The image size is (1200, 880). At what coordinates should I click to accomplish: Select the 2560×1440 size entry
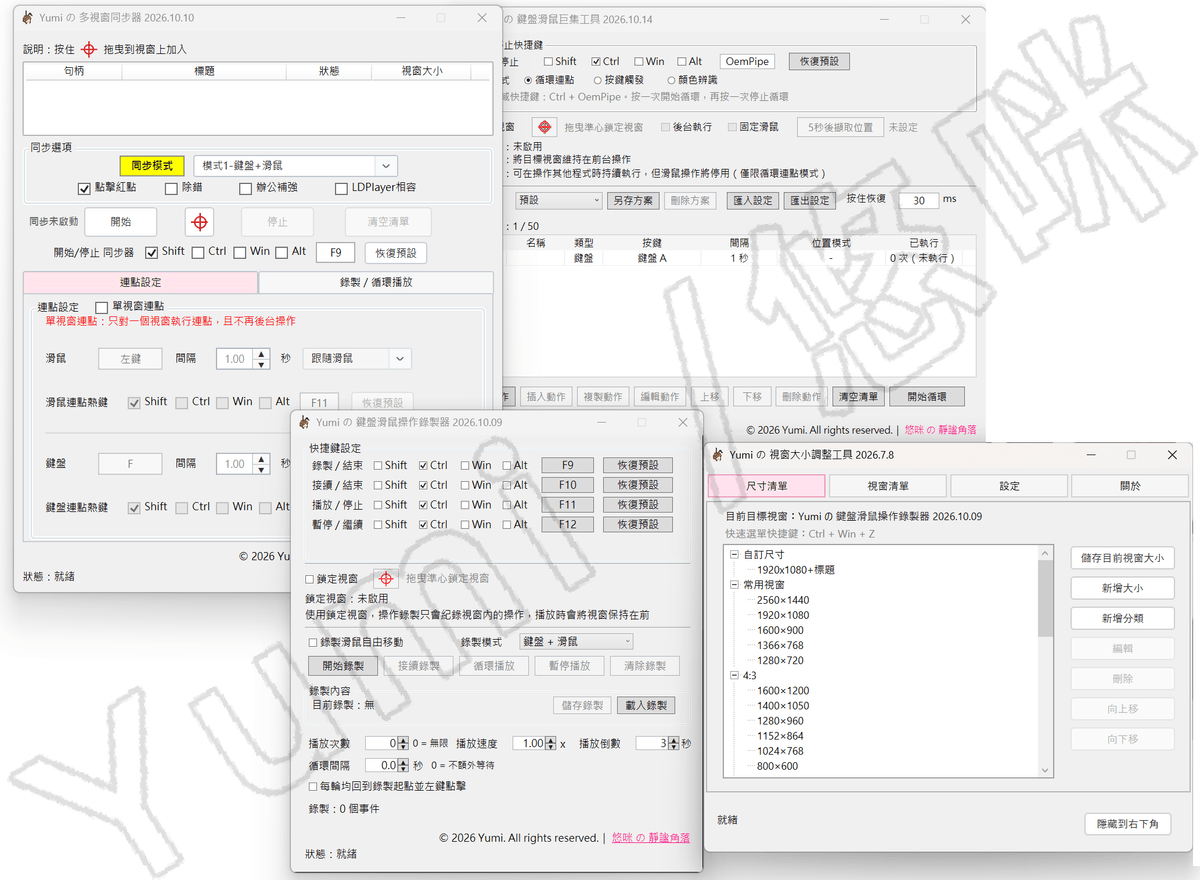(x=783, y=600)
